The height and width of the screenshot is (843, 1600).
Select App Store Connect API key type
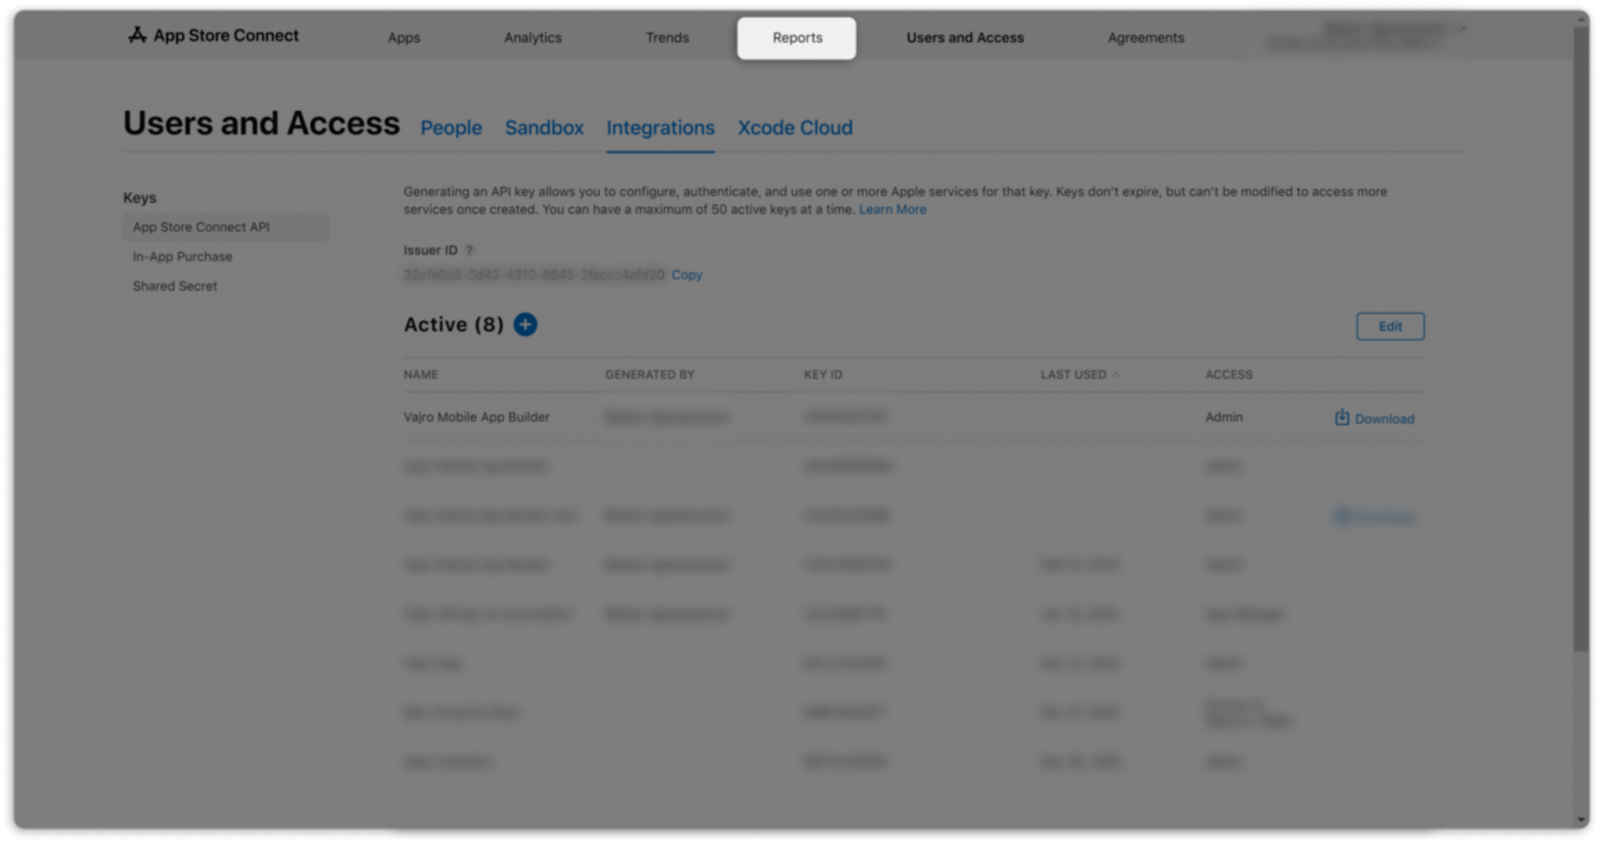tap(226, 227)
